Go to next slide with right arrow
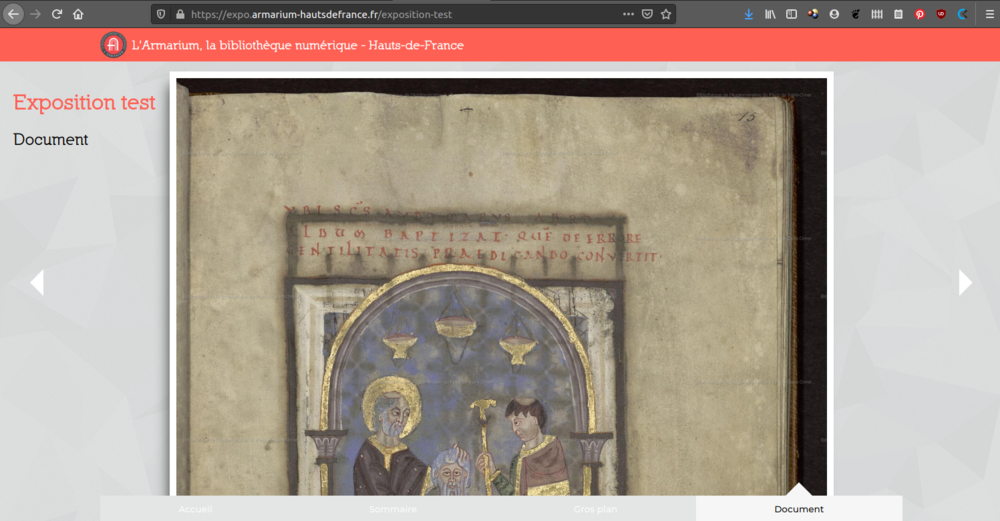Screen dimensions: 1000x521 point(966,283)
